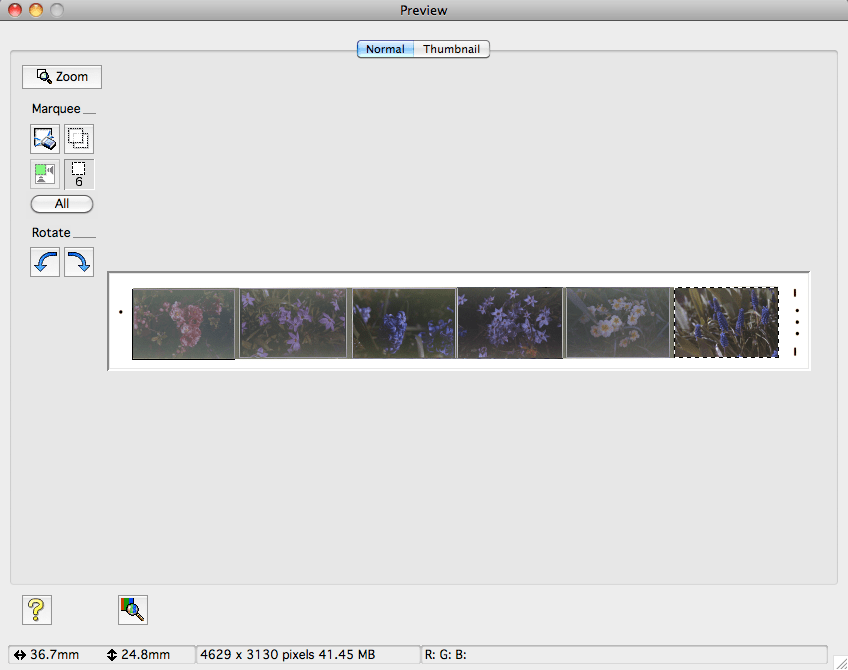Click the window resize grip corner
This screenshot has width=848, height=670.
click(x=839, y=661)
